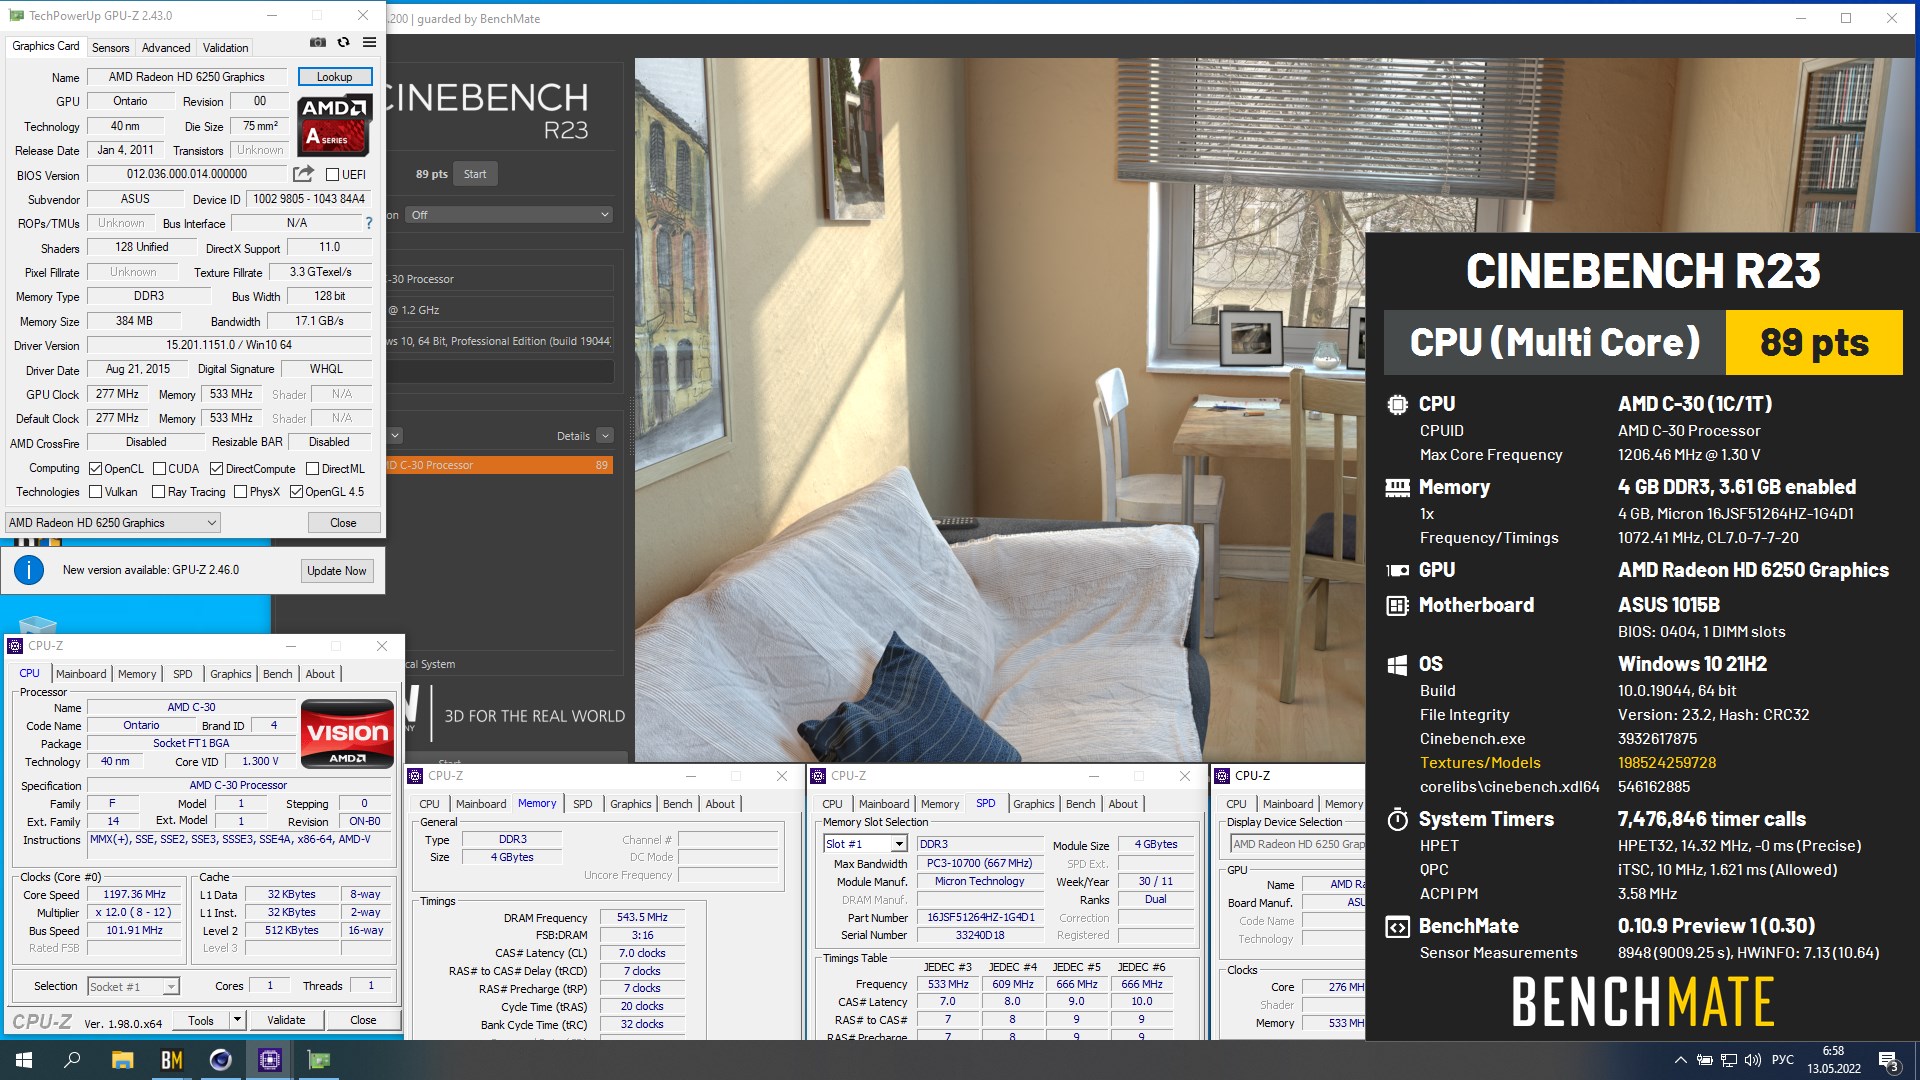Image resolution: width=1920 pixels, height=1080 pixels.
Task: Click GPU-Z refresh icon
Action: (343, 42)
